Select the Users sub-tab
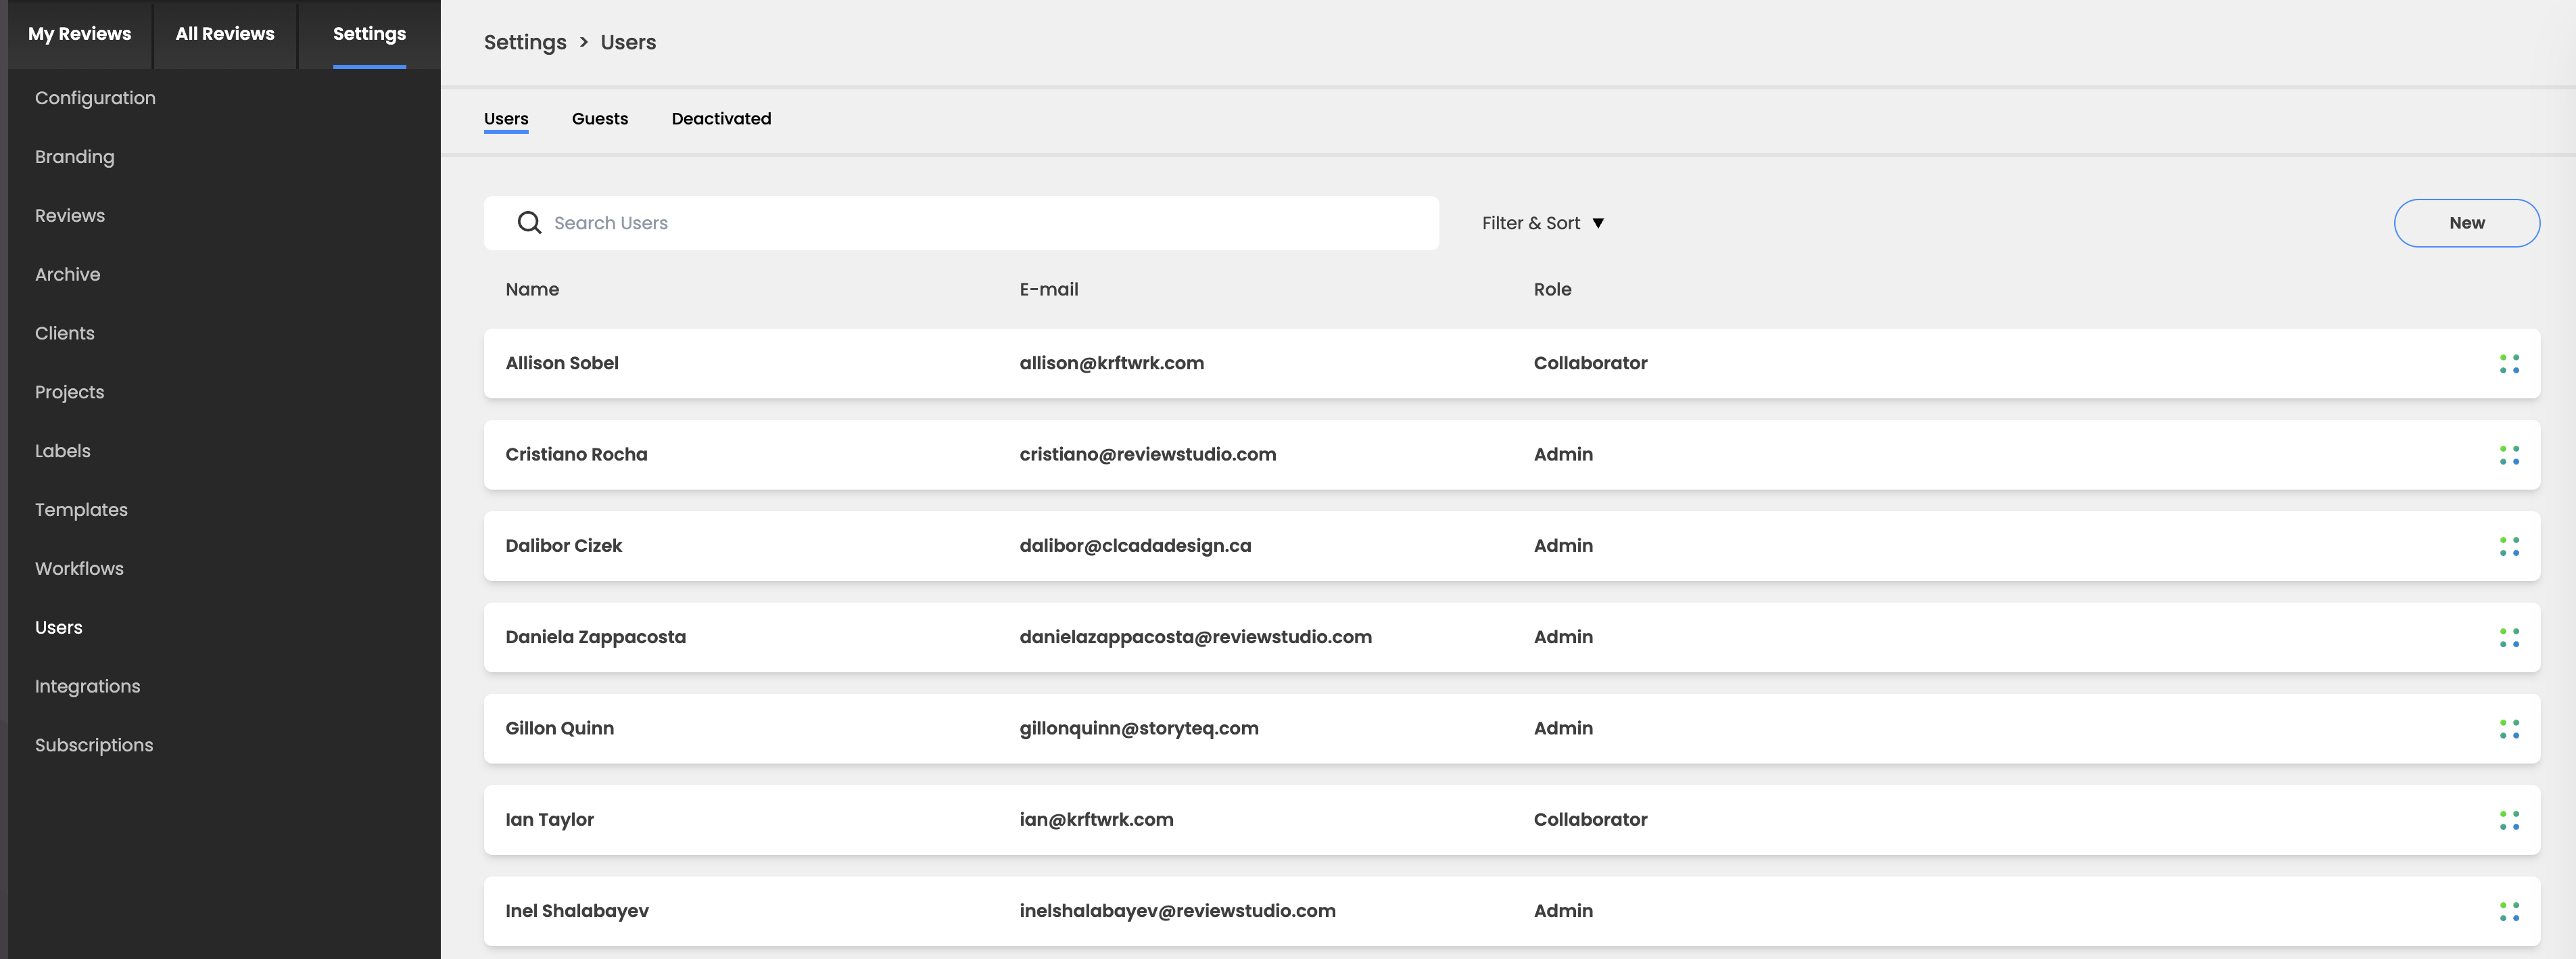The height and width of the screenshot is (959, 2576). click(x=506, y=119)
